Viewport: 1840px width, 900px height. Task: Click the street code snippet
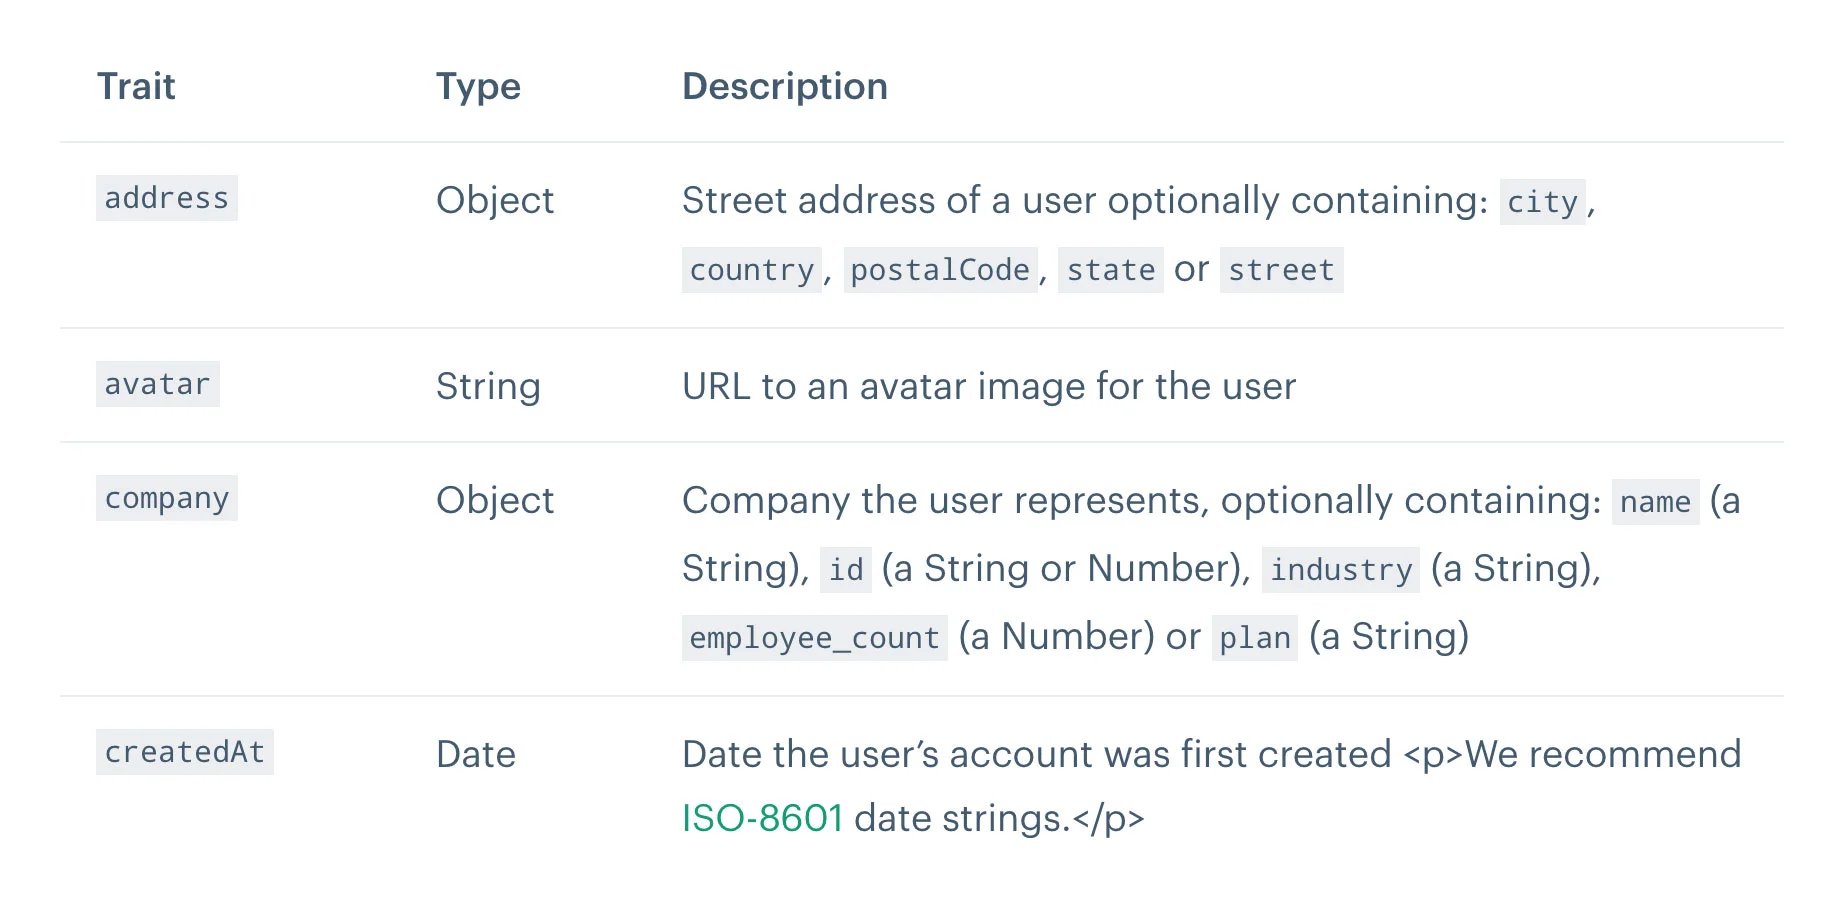point(1281,270)
